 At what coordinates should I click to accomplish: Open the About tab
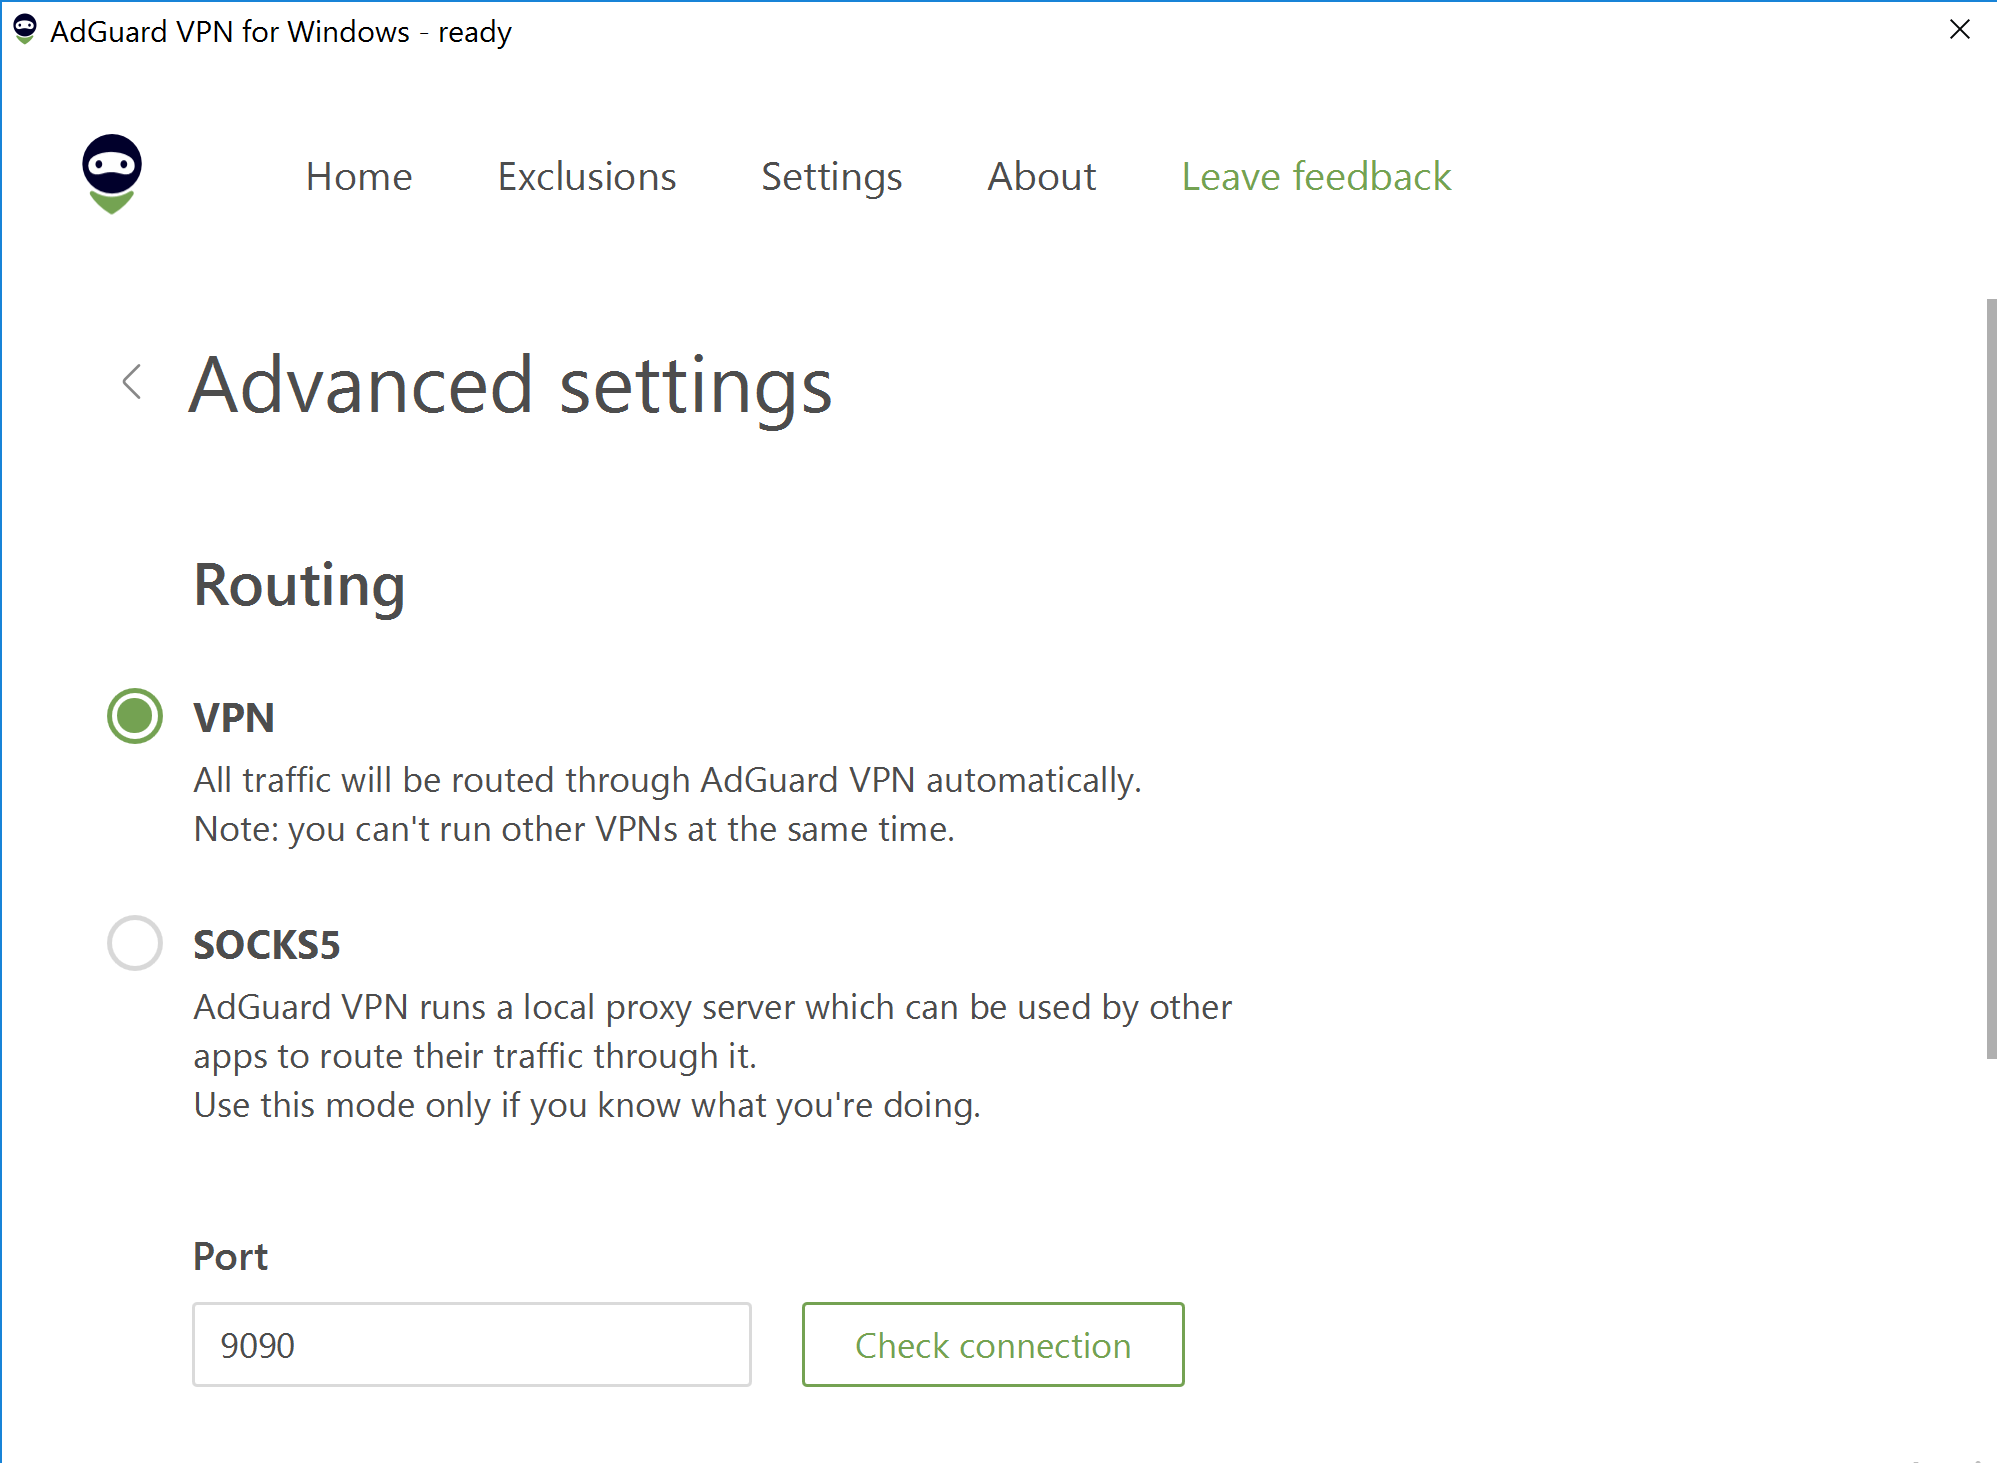pyautogui.click(x=1042, y=177)
